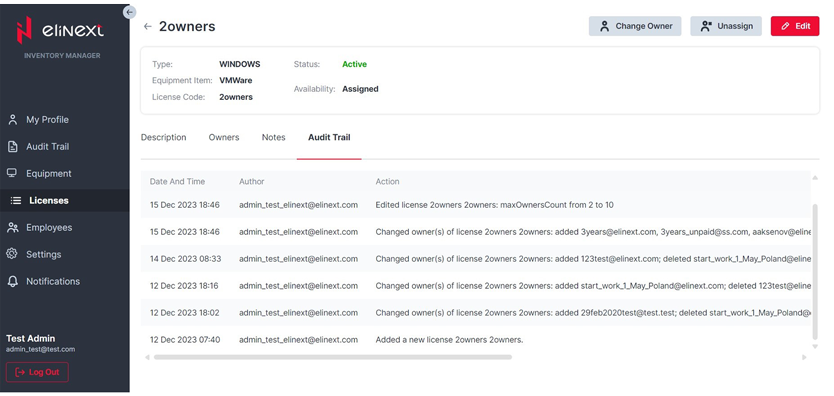
Task: Click the Equipment monitor icon
Action: pos(13,173)
